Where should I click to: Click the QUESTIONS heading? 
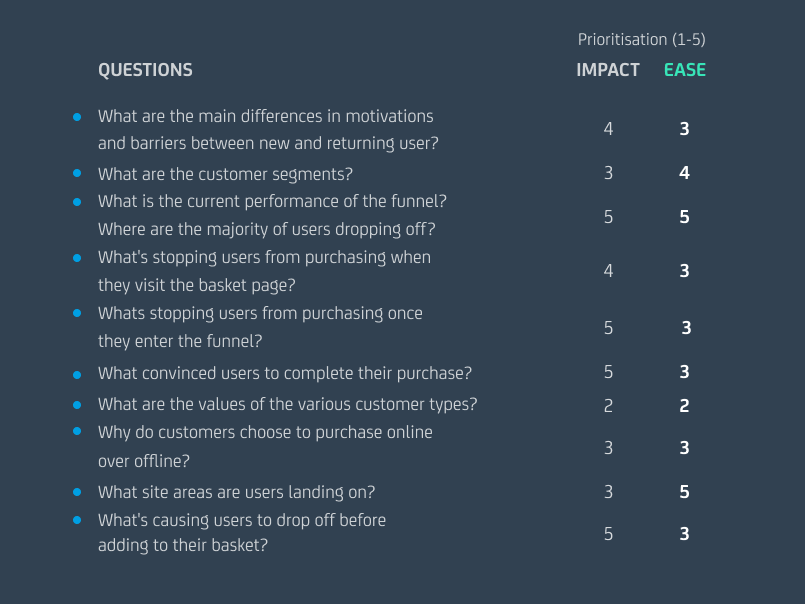tap(145, 70)
